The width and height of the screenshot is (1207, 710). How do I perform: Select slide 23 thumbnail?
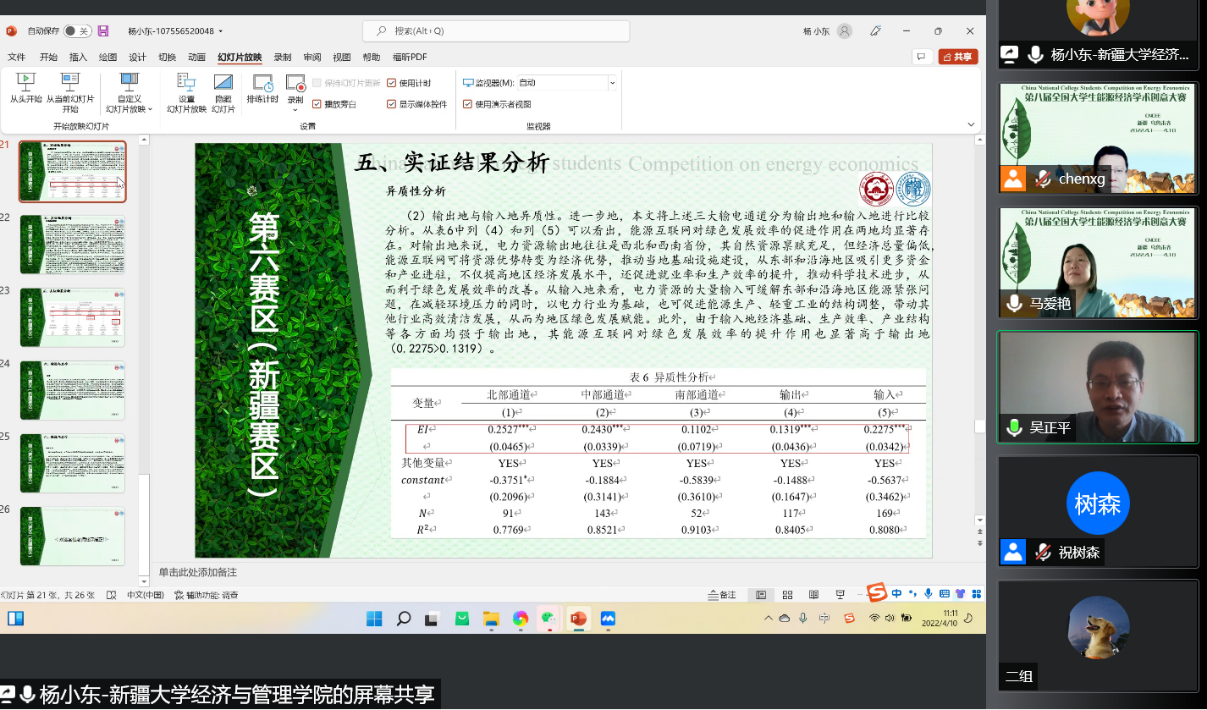[73, 318]
